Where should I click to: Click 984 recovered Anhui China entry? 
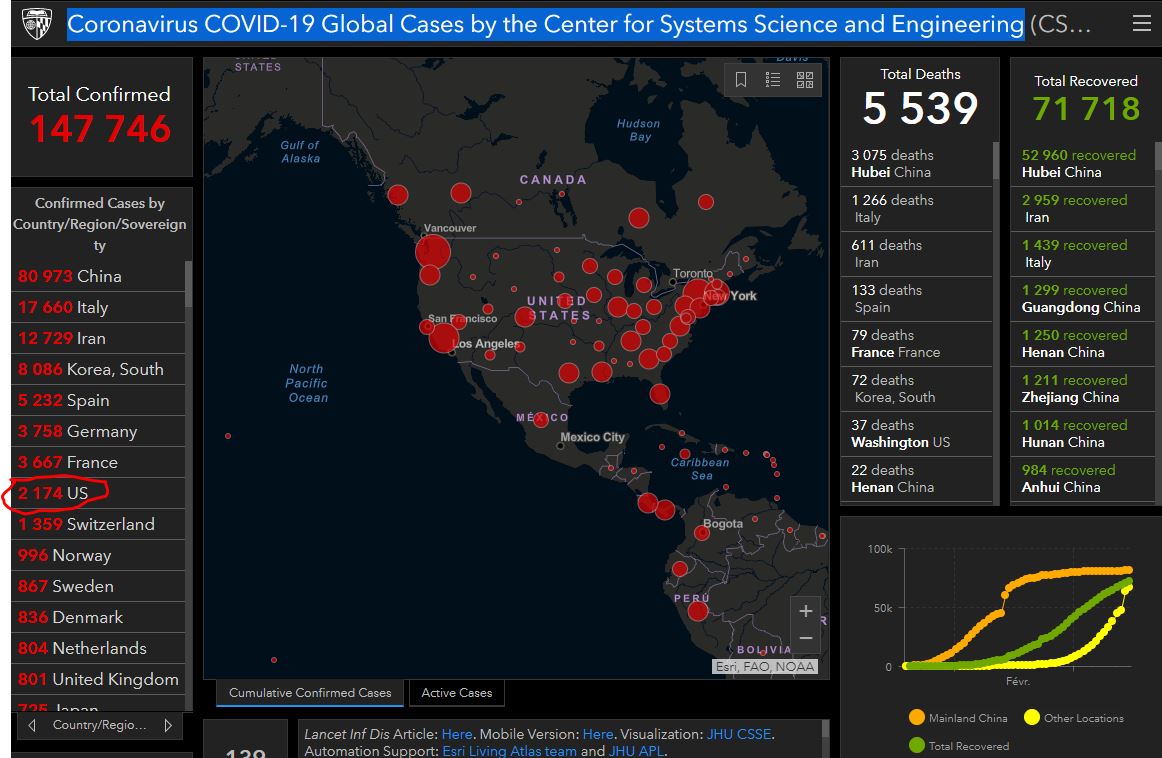pos(1083,479)
